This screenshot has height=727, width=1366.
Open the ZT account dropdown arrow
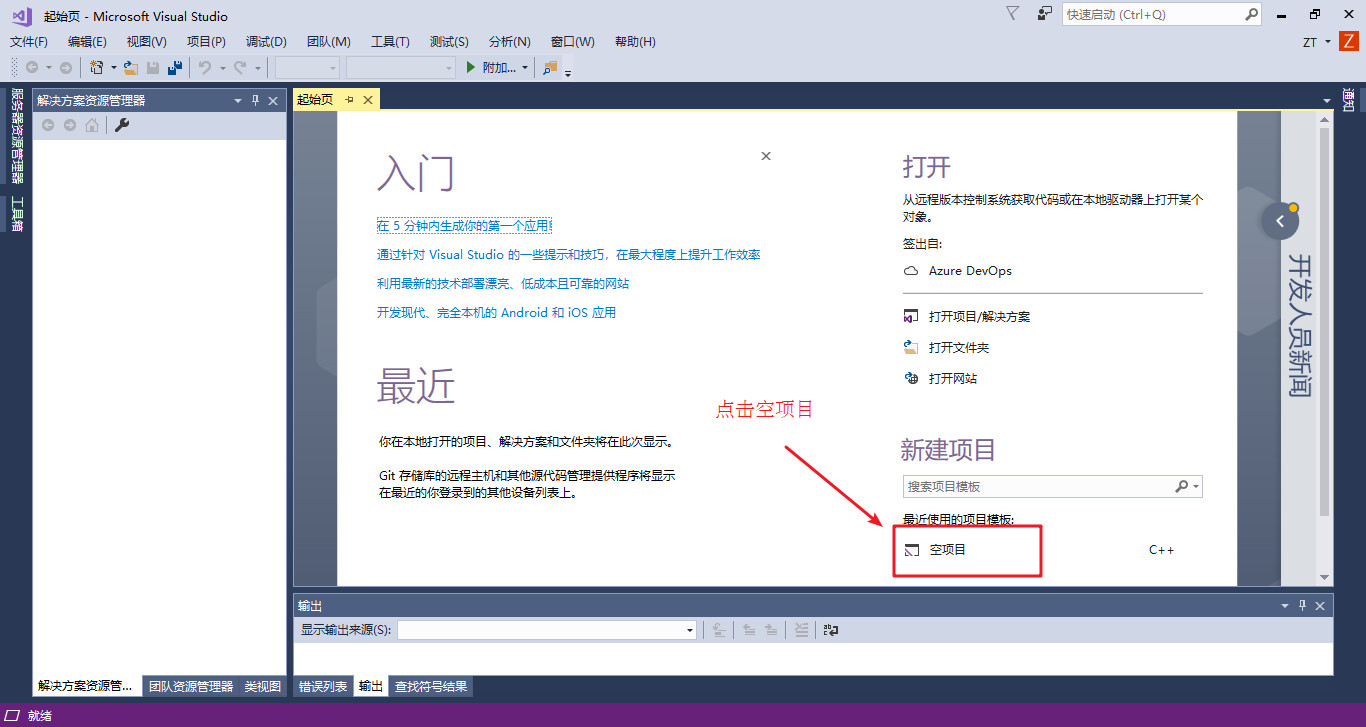pyautogui.click(x=1327, y=42)
